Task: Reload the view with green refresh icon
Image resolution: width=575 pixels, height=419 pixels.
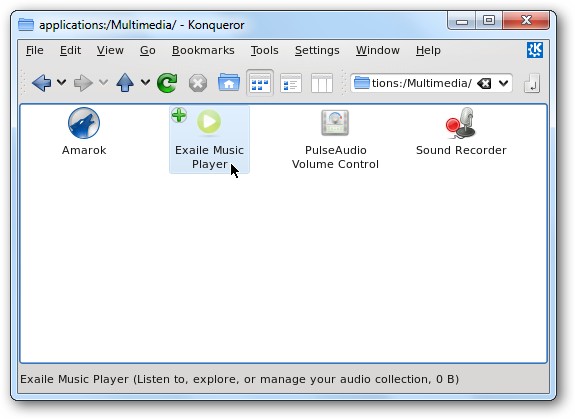Action: (x=167, y=83)
